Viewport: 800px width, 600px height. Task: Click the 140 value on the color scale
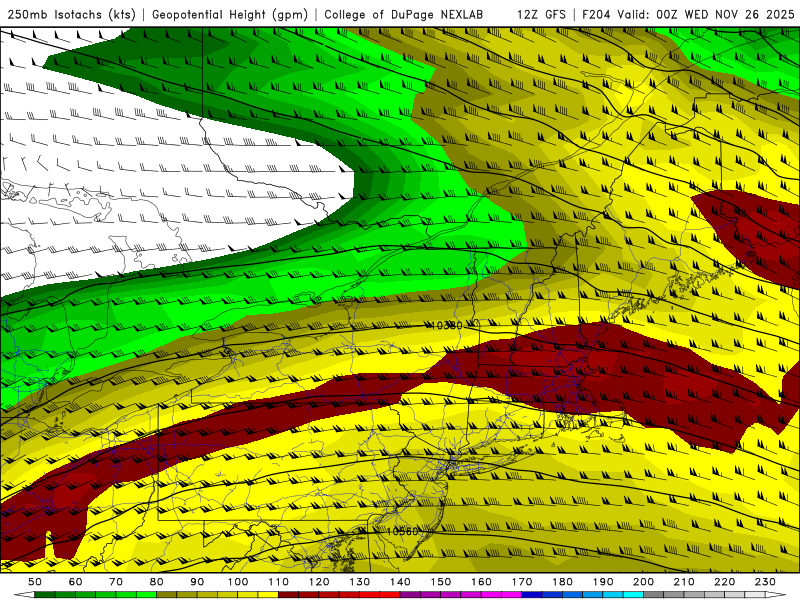click(x=400, y=582)
